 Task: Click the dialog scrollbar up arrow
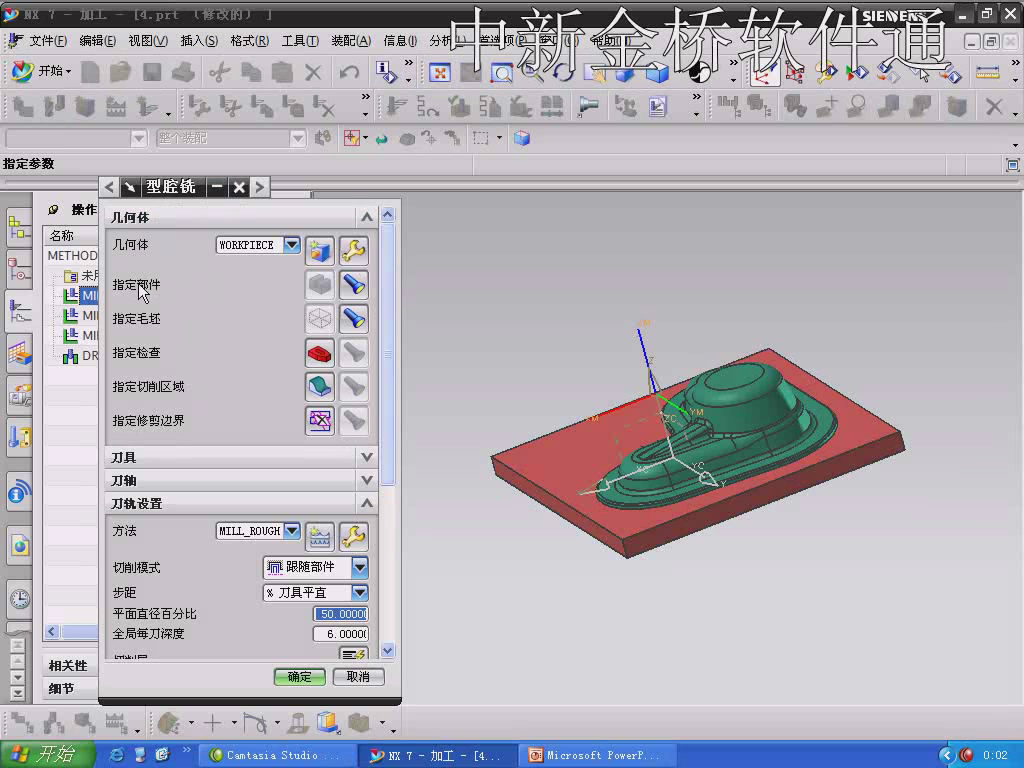coord(388,214)
